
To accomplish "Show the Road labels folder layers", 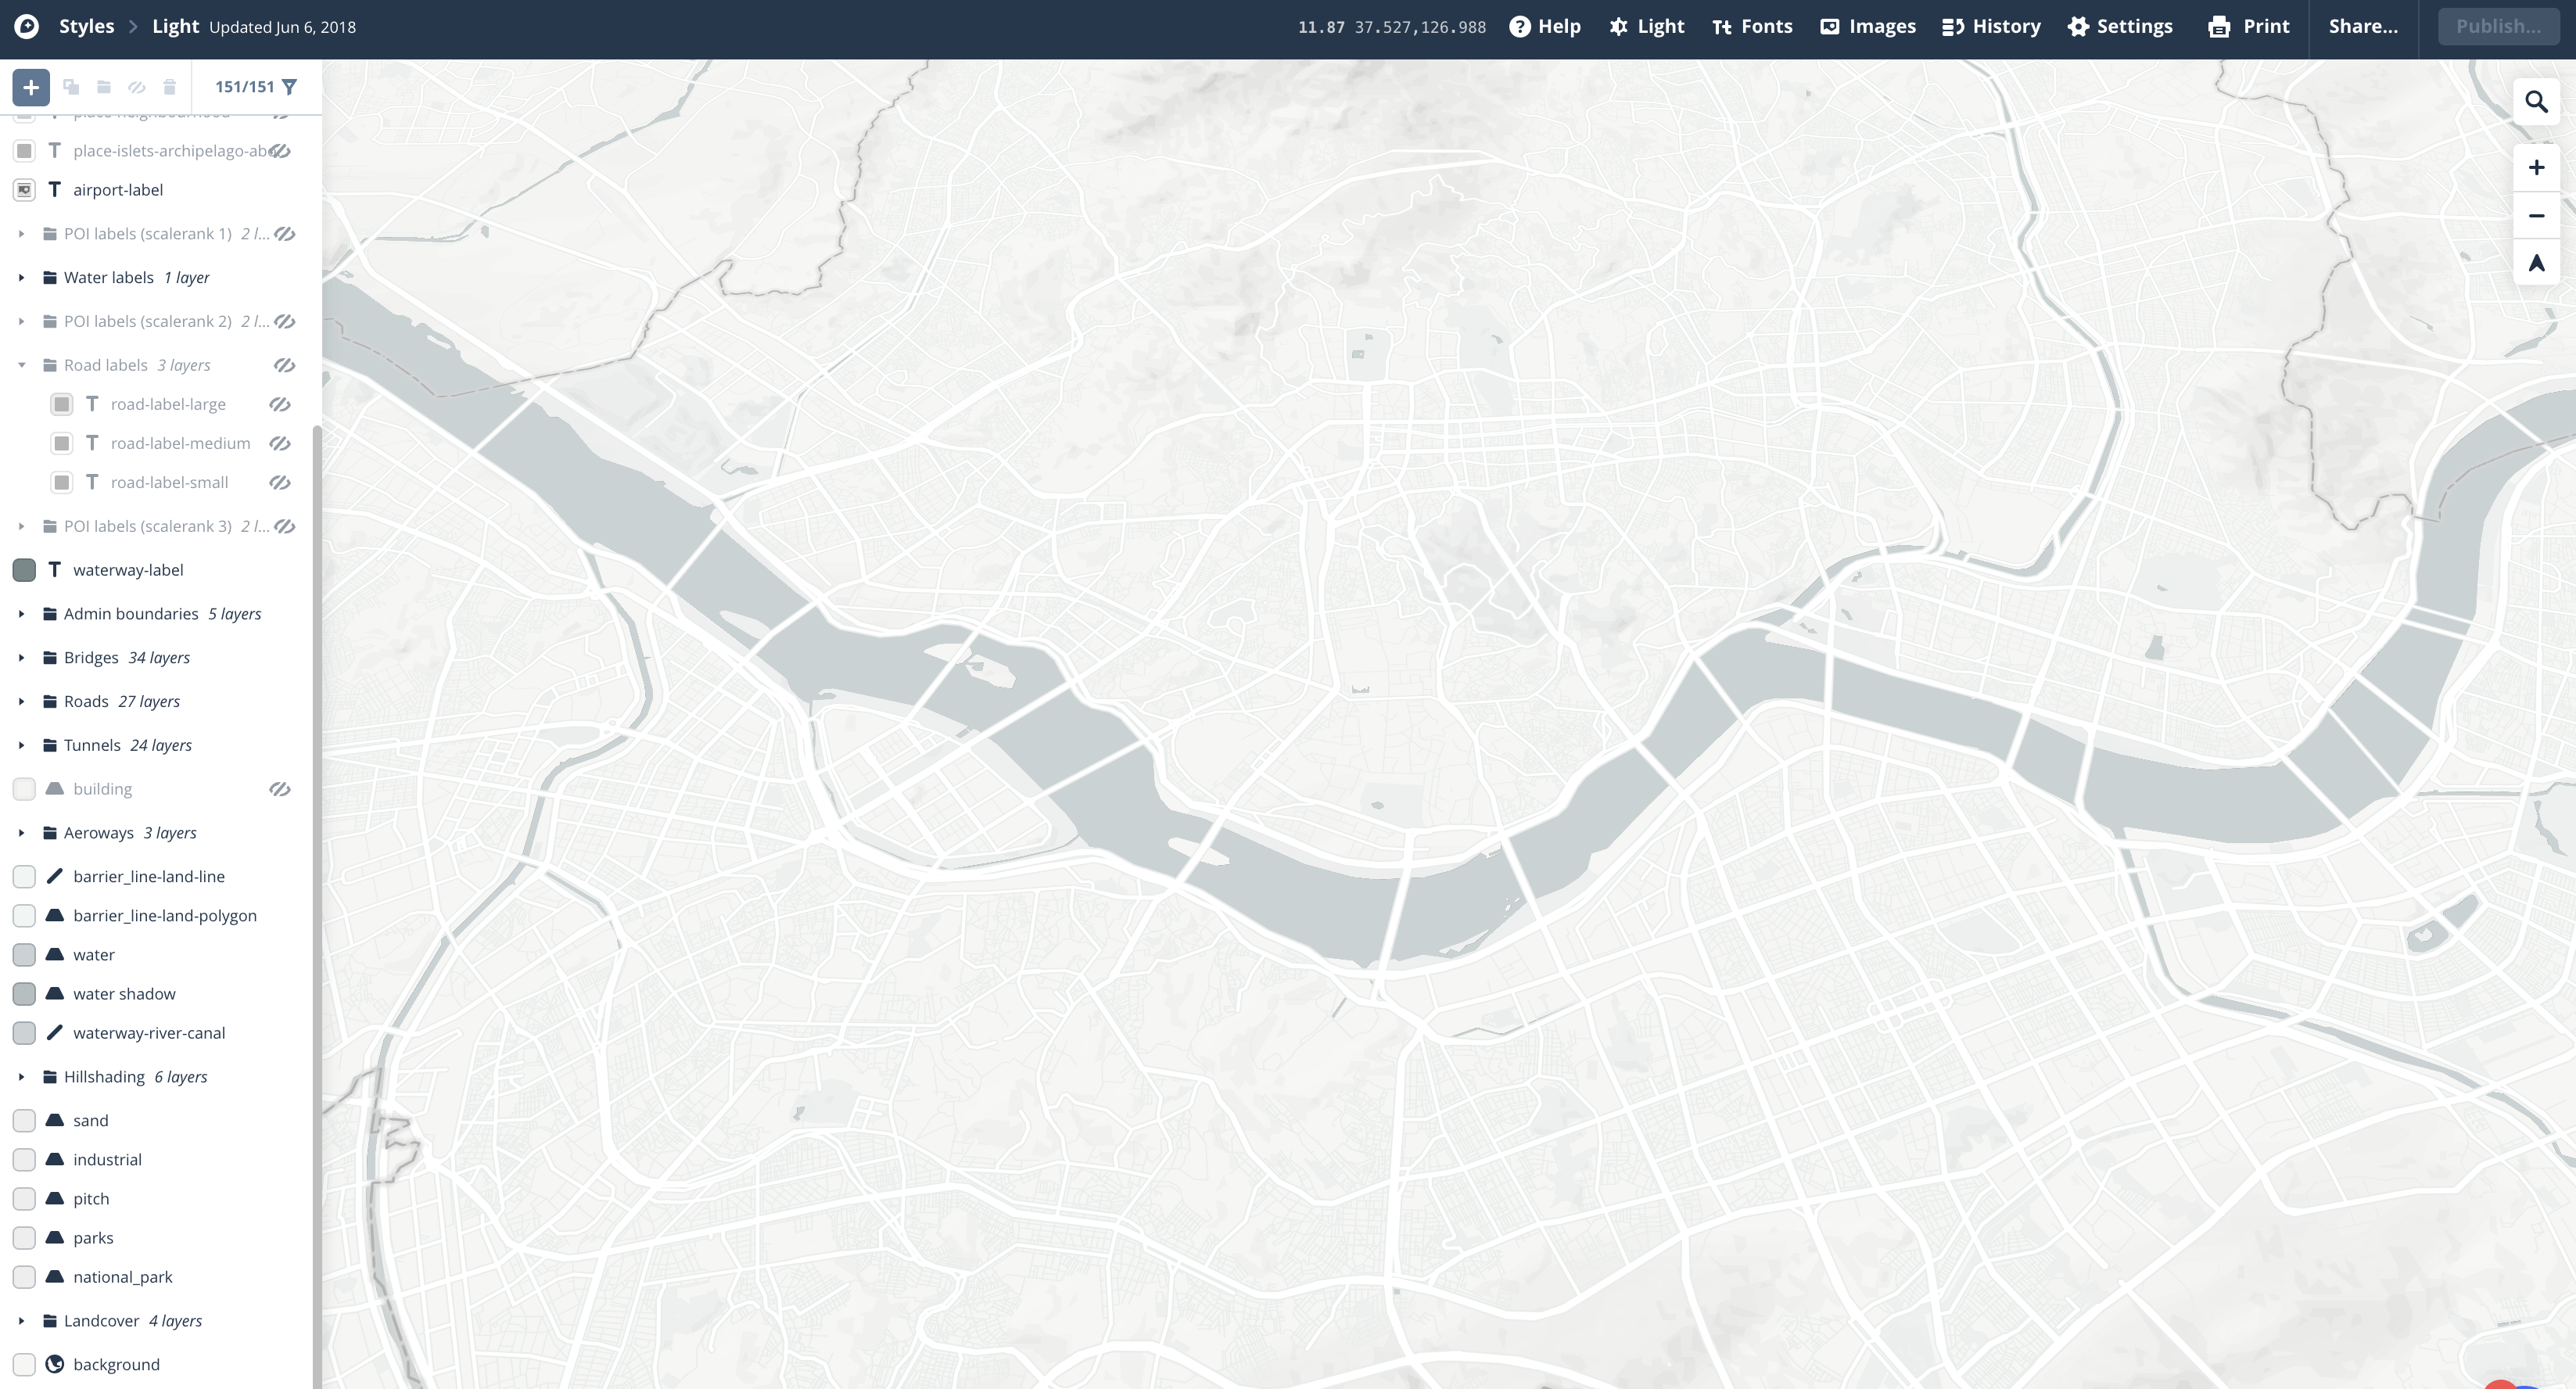I will (x=285, y=366).
